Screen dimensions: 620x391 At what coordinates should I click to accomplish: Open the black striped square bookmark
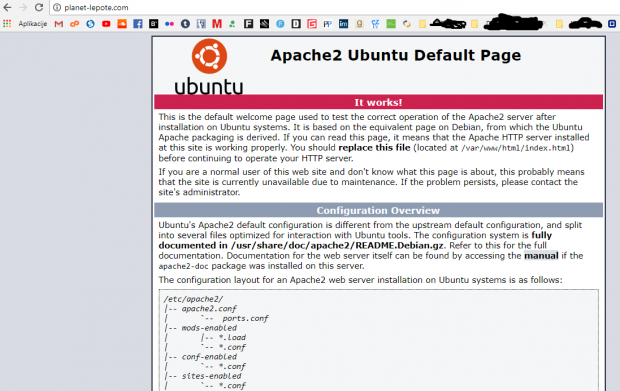(264, 24)
